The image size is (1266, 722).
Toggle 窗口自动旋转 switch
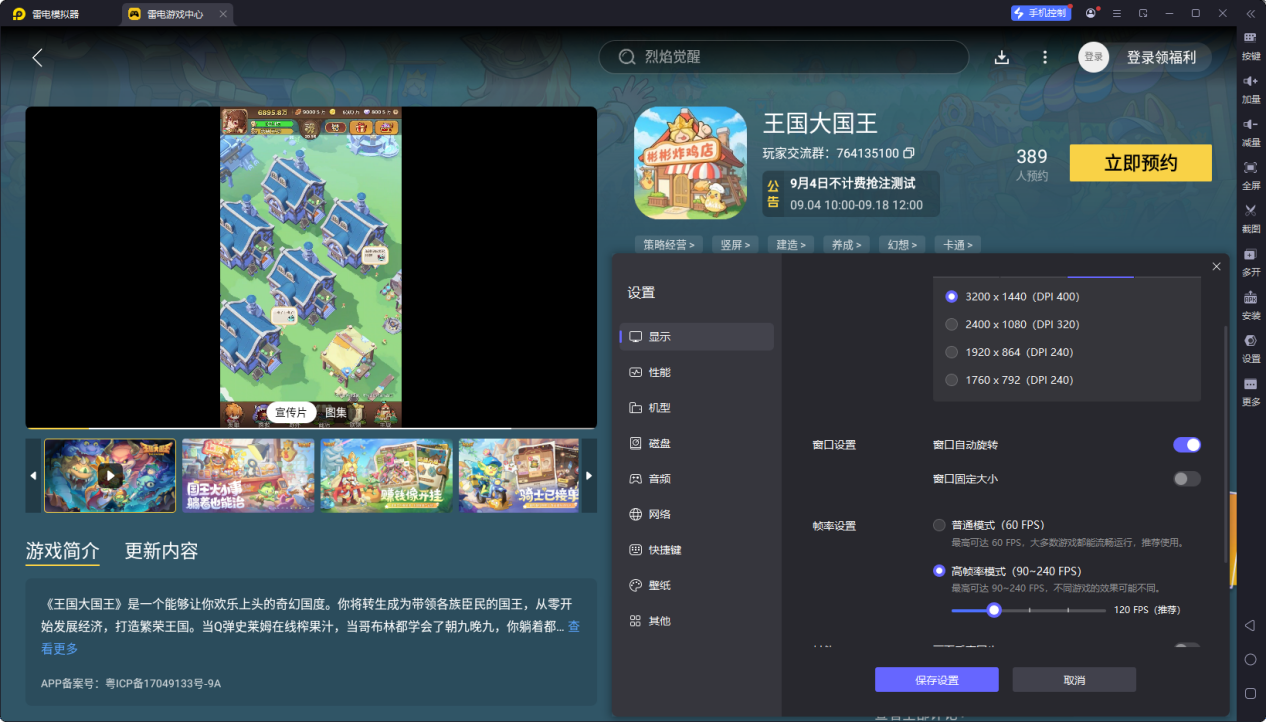tap(1187, 445)
